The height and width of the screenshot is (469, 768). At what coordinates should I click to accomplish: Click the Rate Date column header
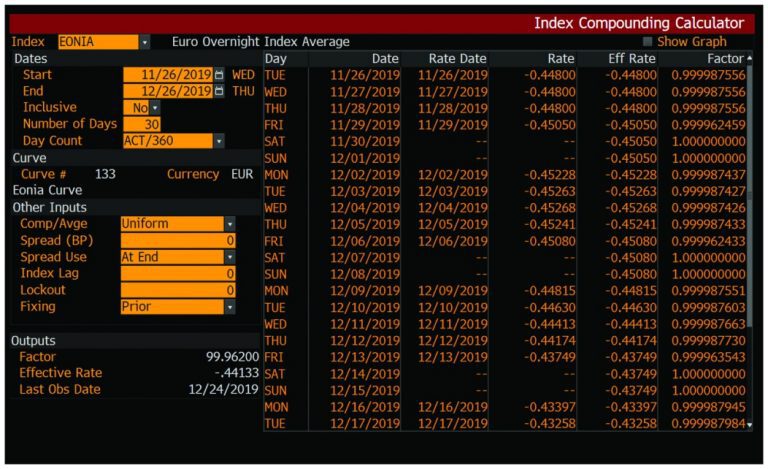tap(457, 59)
